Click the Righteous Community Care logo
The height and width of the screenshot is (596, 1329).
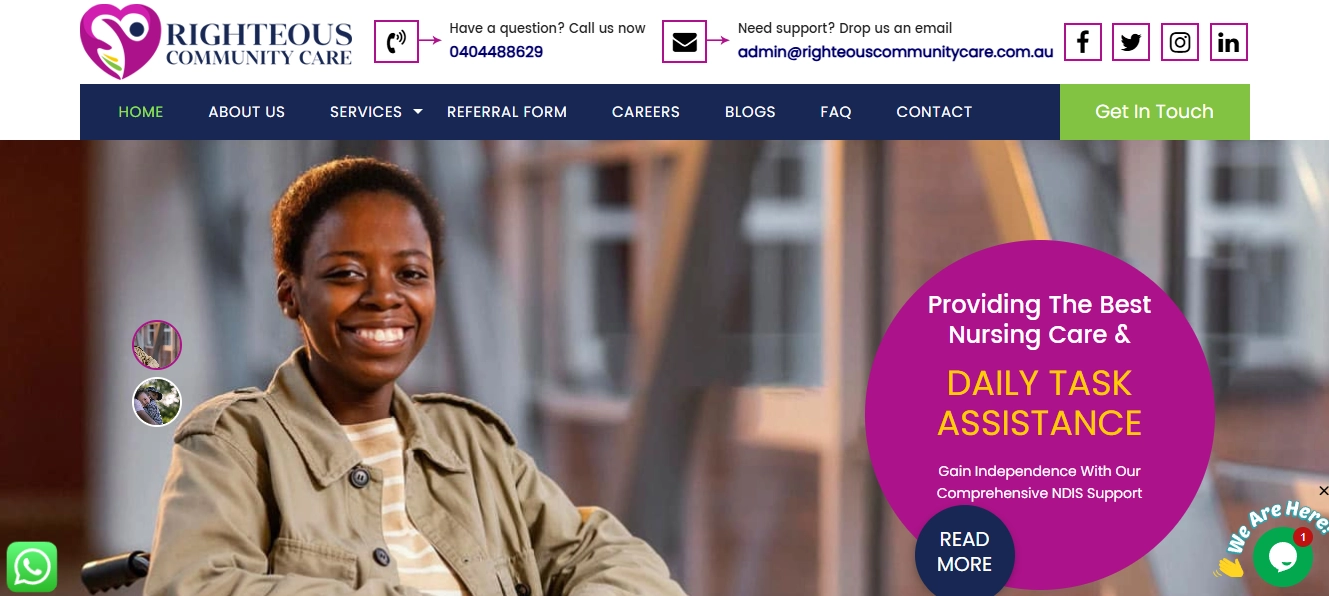(x=216, y=42)
